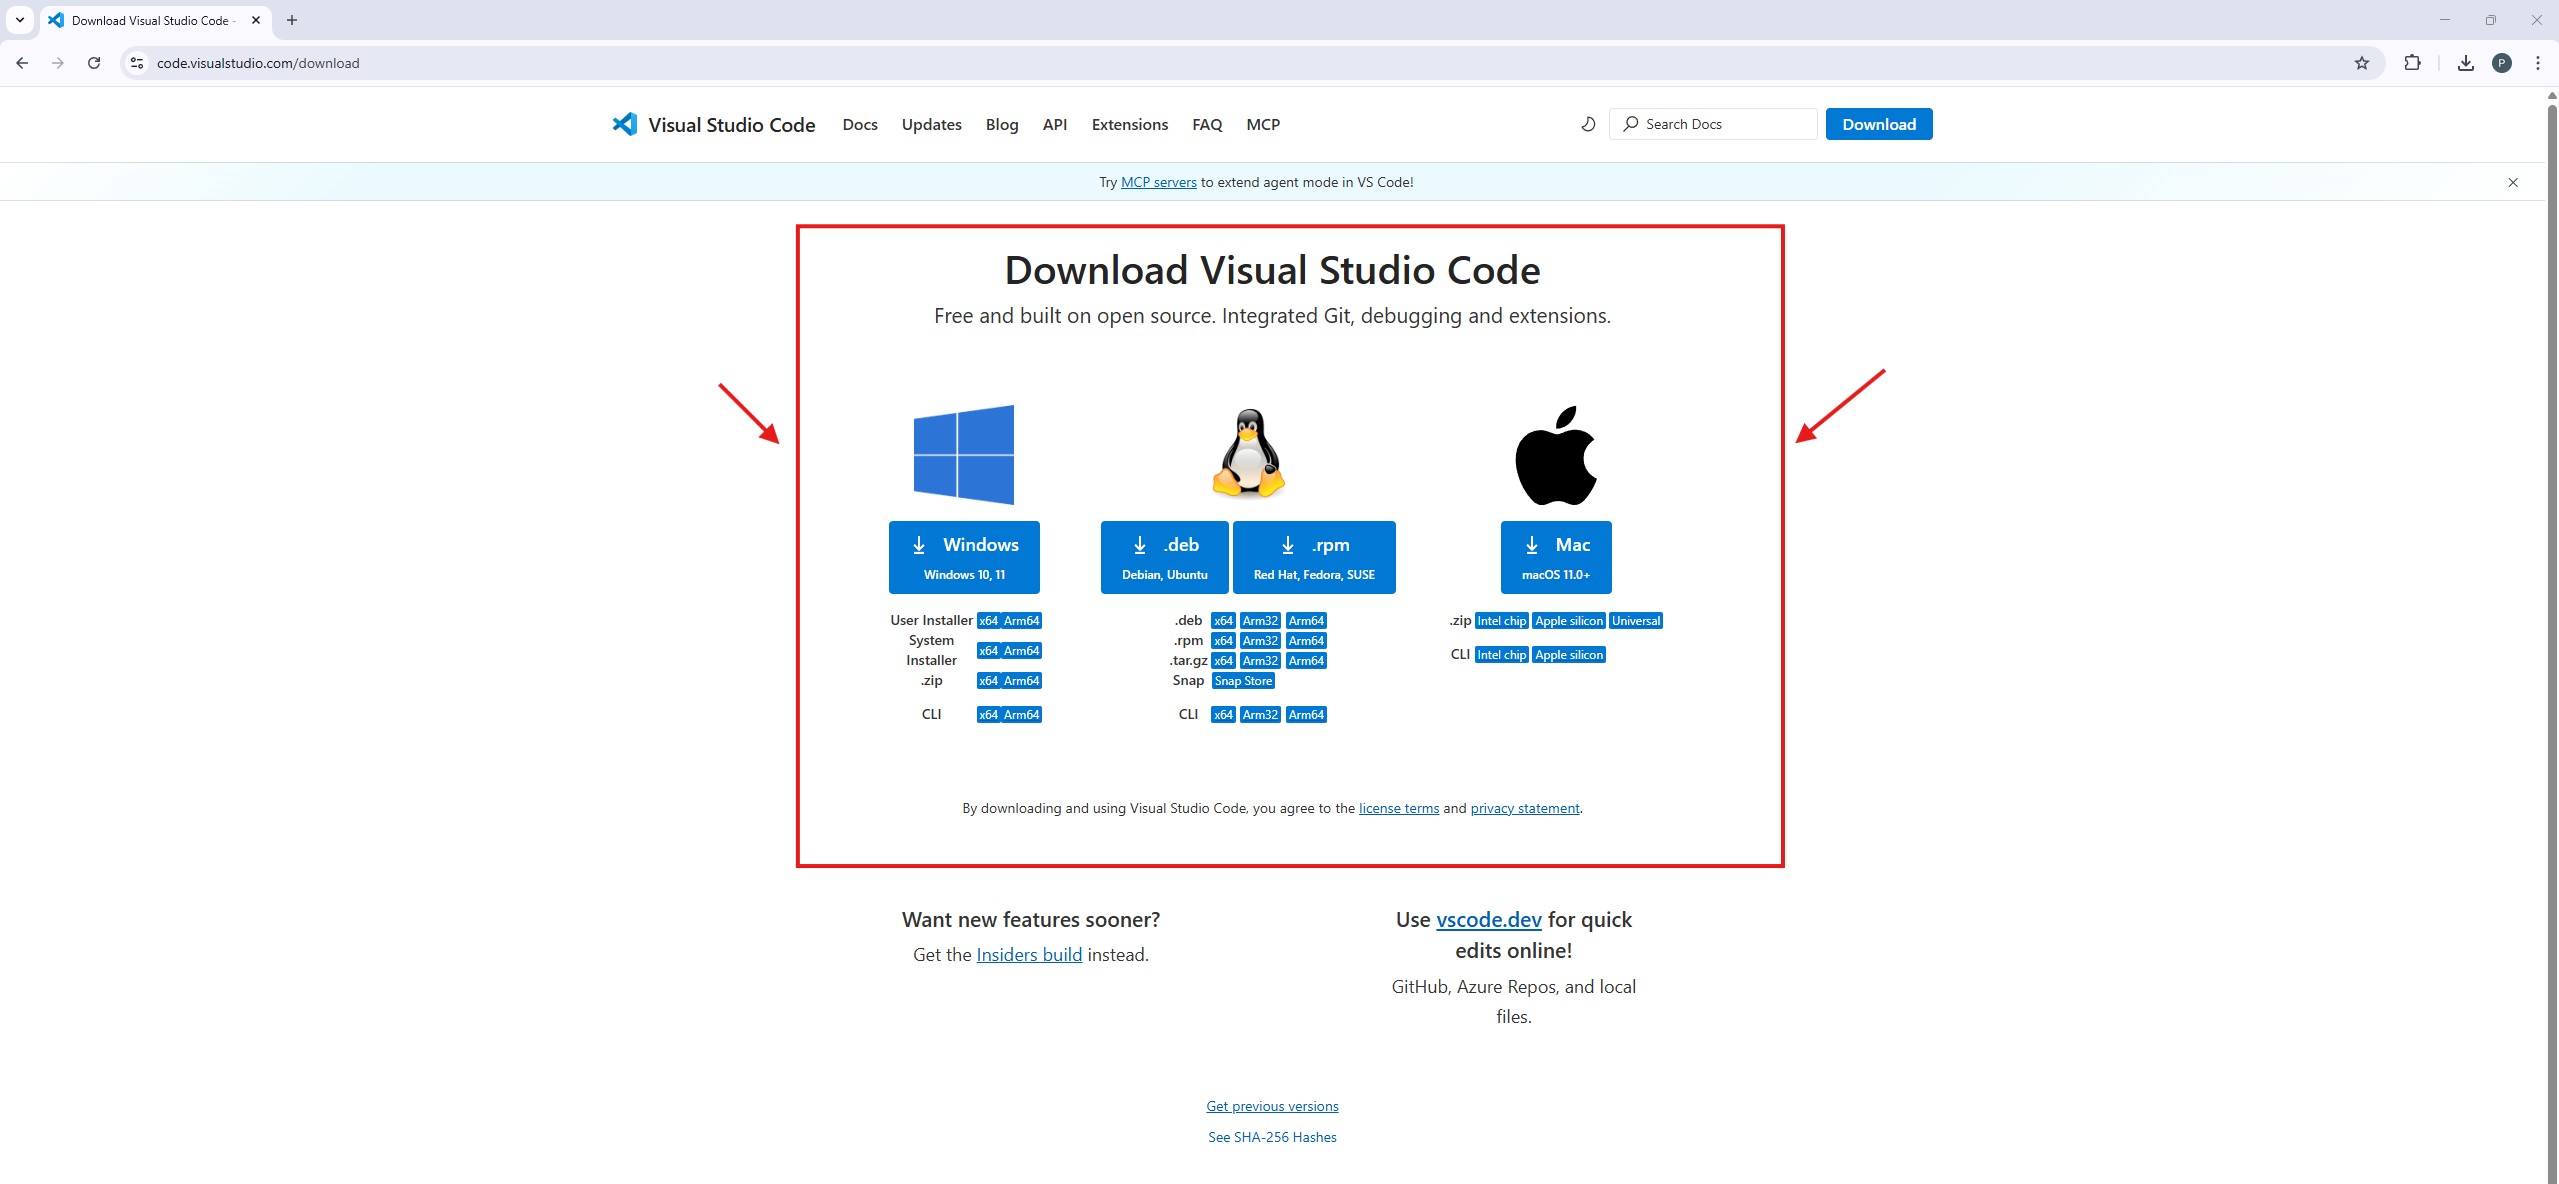Download the .deb Debian, Ubuntu package
The width and height of the screenshot is (2559, 1184).
[1164, 557]
